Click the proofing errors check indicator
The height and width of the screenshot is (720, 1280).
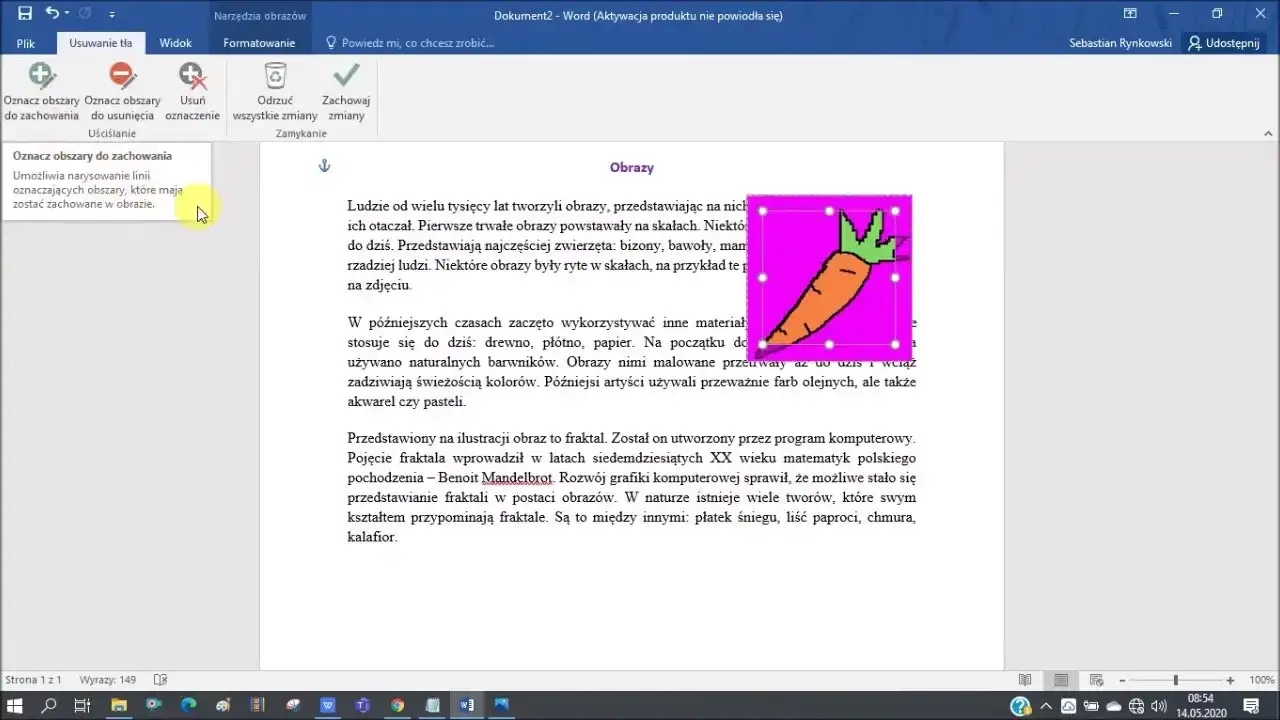click(160, 680)
